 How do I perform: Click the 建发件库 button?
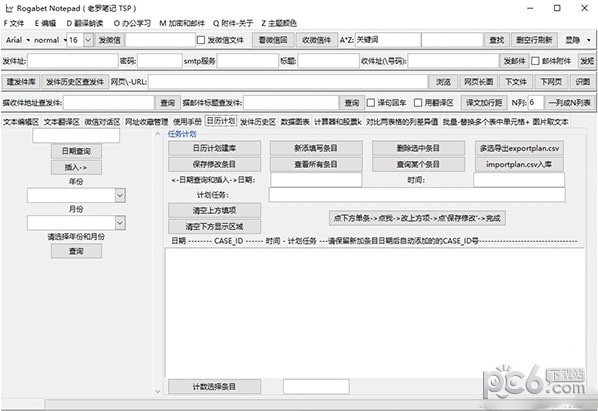pos(21,82)
